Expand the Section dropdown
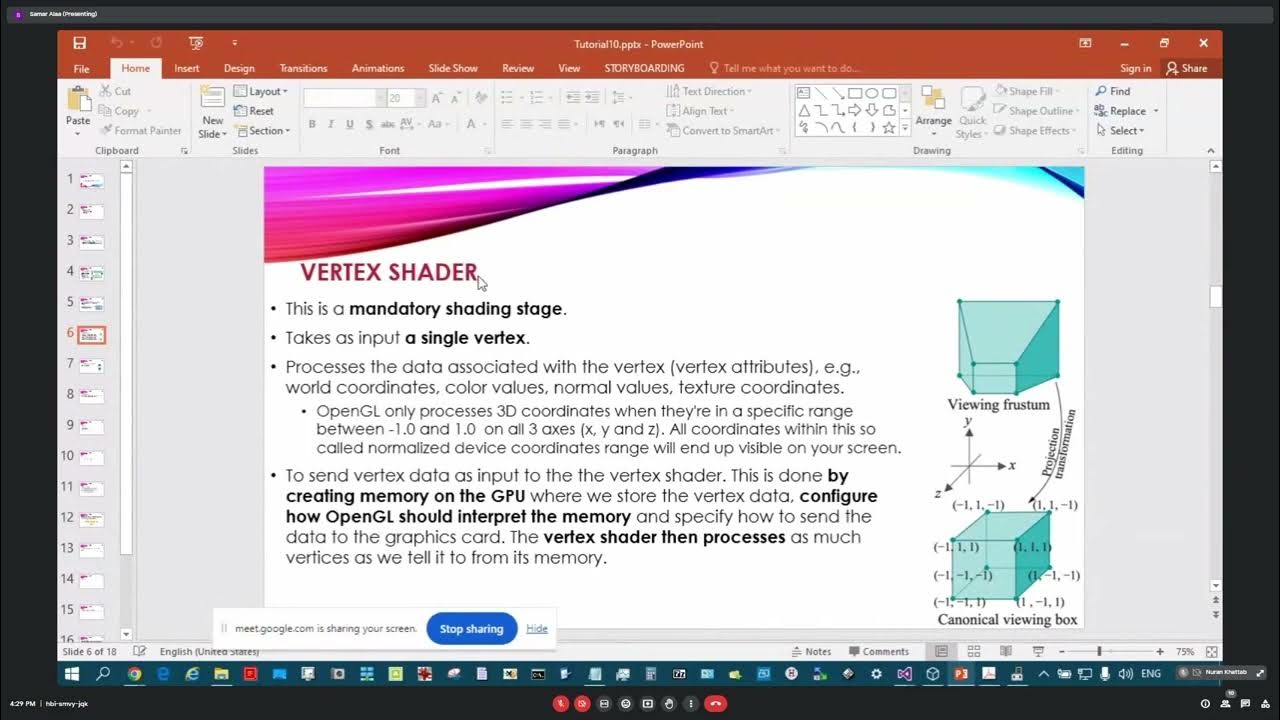This screenshot has height=720, width=1280. [x=262, y=131]
